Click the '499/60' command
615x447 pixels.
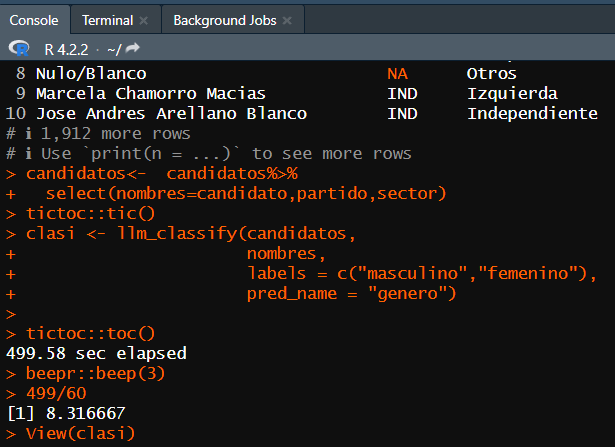[56, 393]
